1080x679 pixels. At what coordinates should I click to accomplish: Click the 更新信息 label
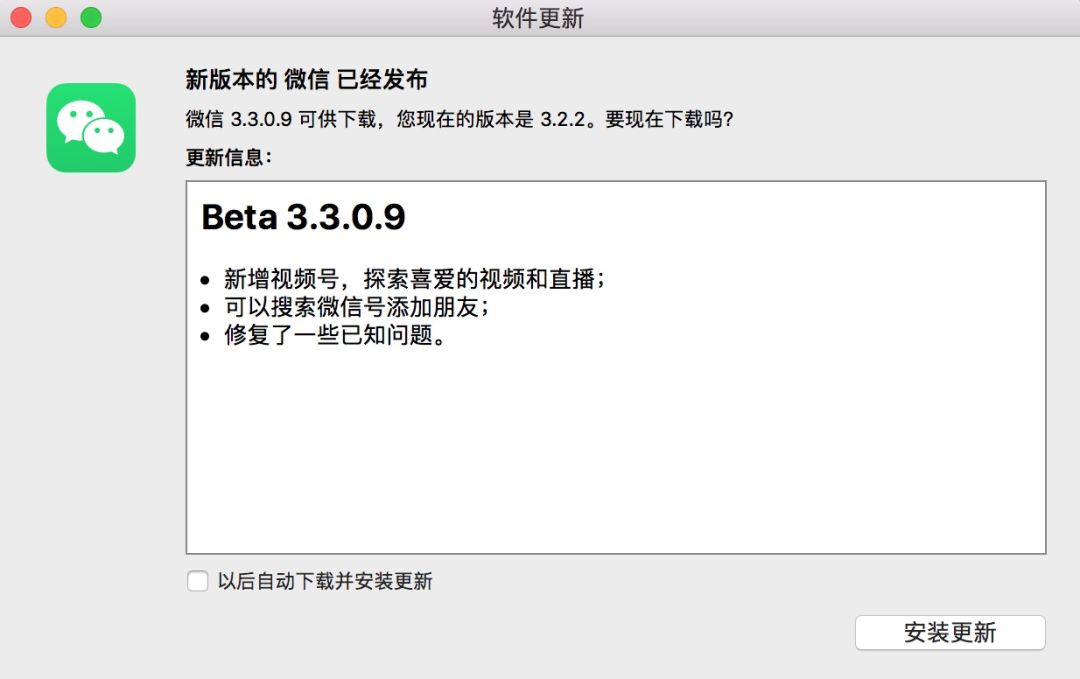click(x=229, y=158)
